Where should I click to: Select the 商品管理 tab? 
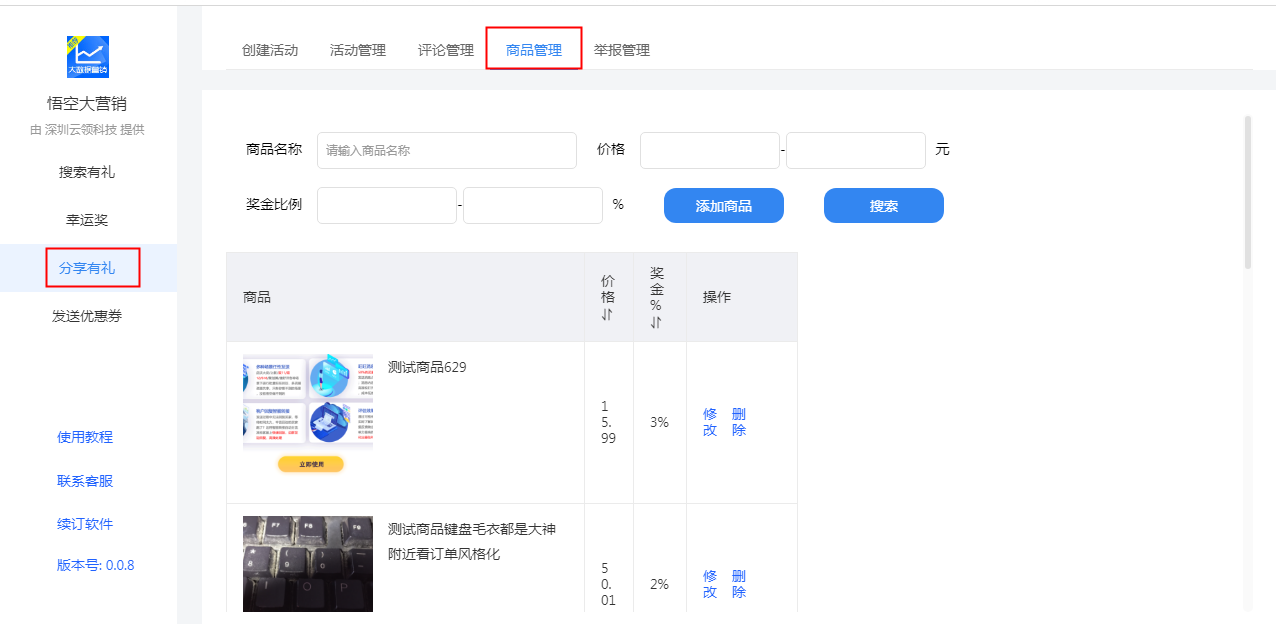point(534,50)
